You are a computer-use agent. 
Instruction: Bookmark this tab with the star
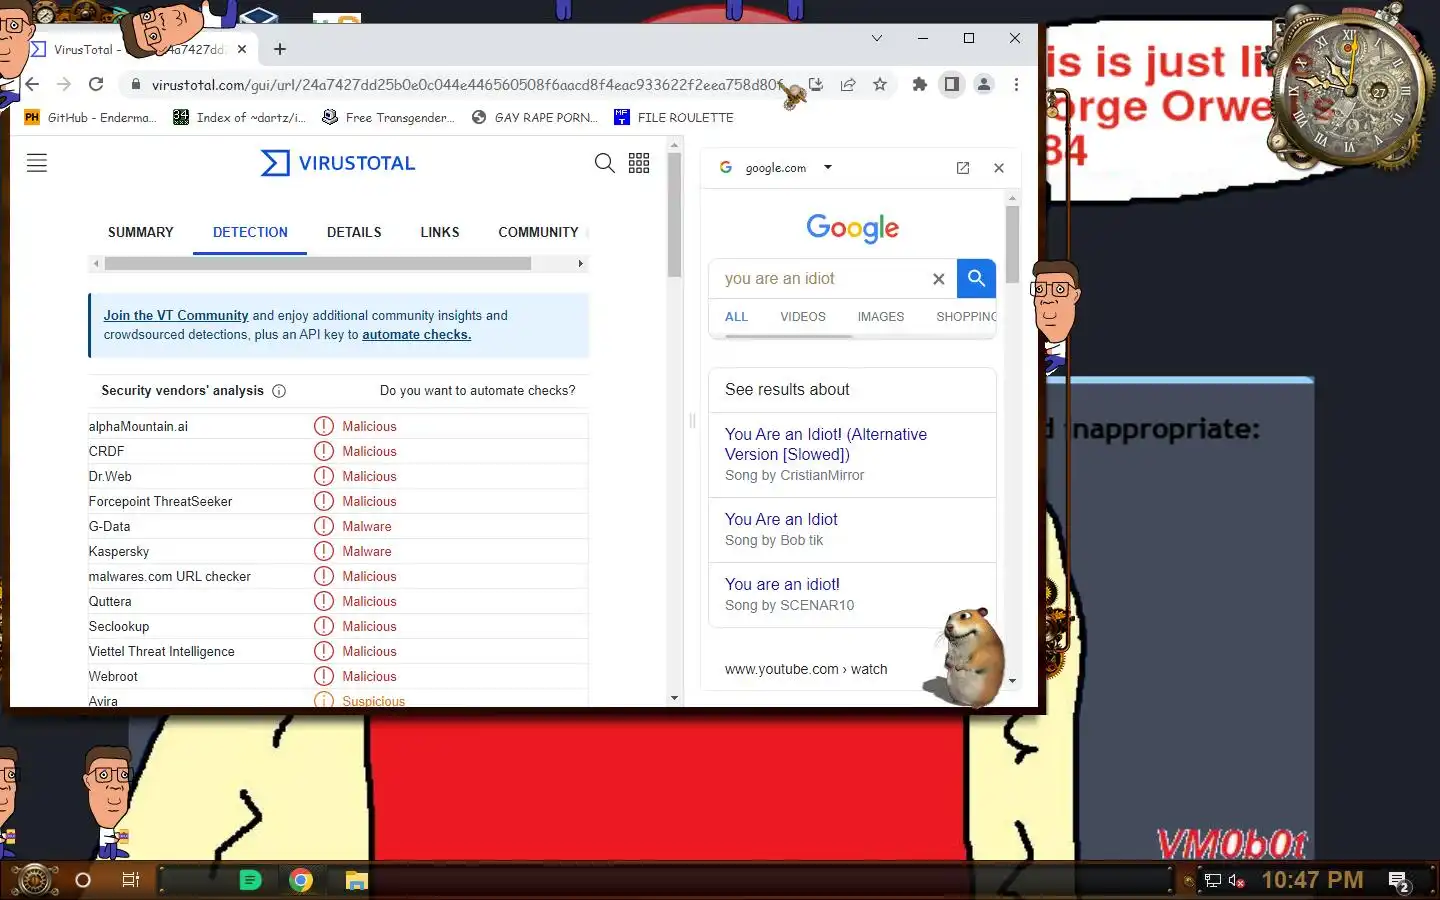[x=880, y=84]
